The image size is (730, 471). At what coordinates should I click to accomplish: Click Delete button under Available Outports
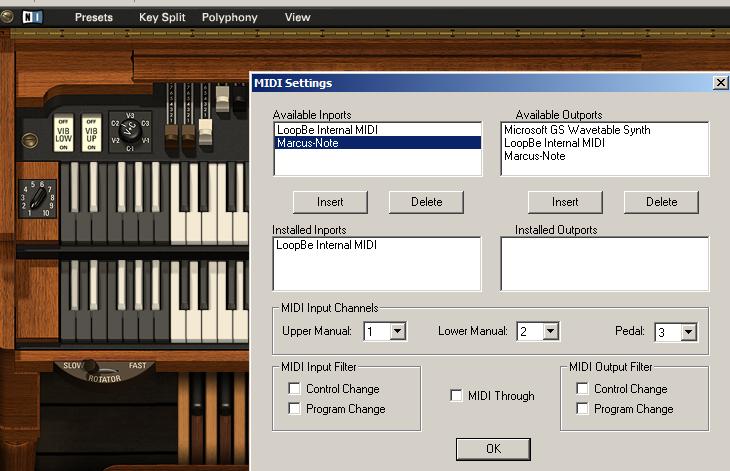[x=662, y=202]
